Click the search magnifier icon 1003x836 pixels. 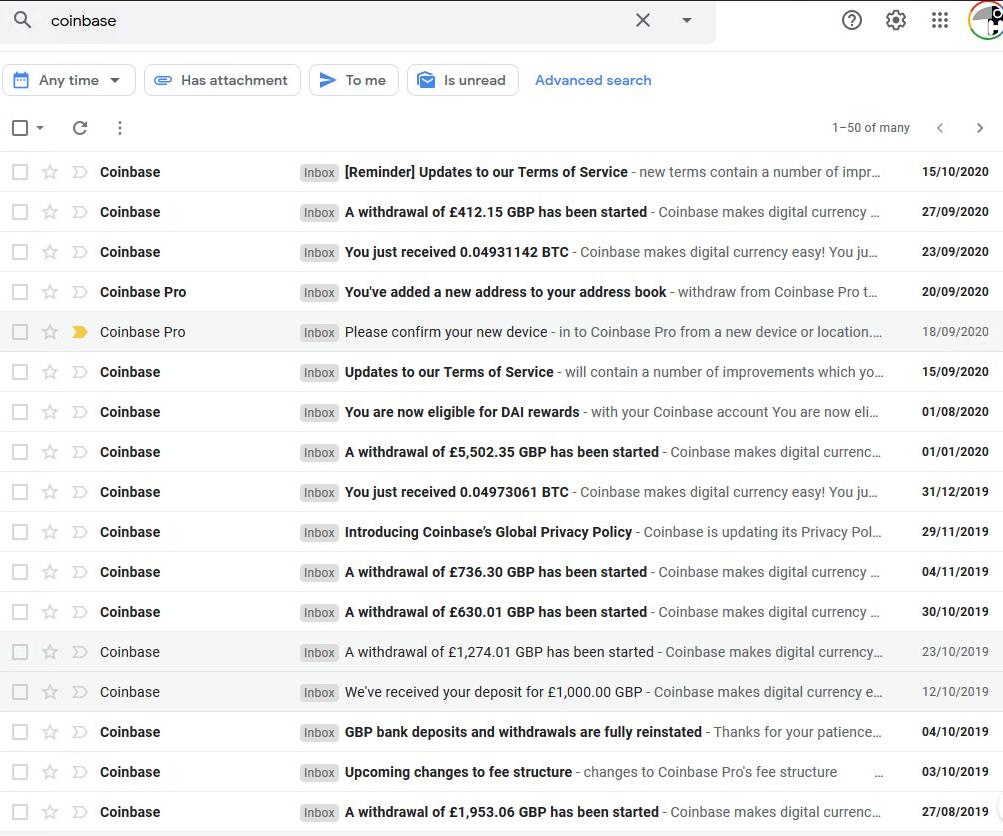[22, 20]
